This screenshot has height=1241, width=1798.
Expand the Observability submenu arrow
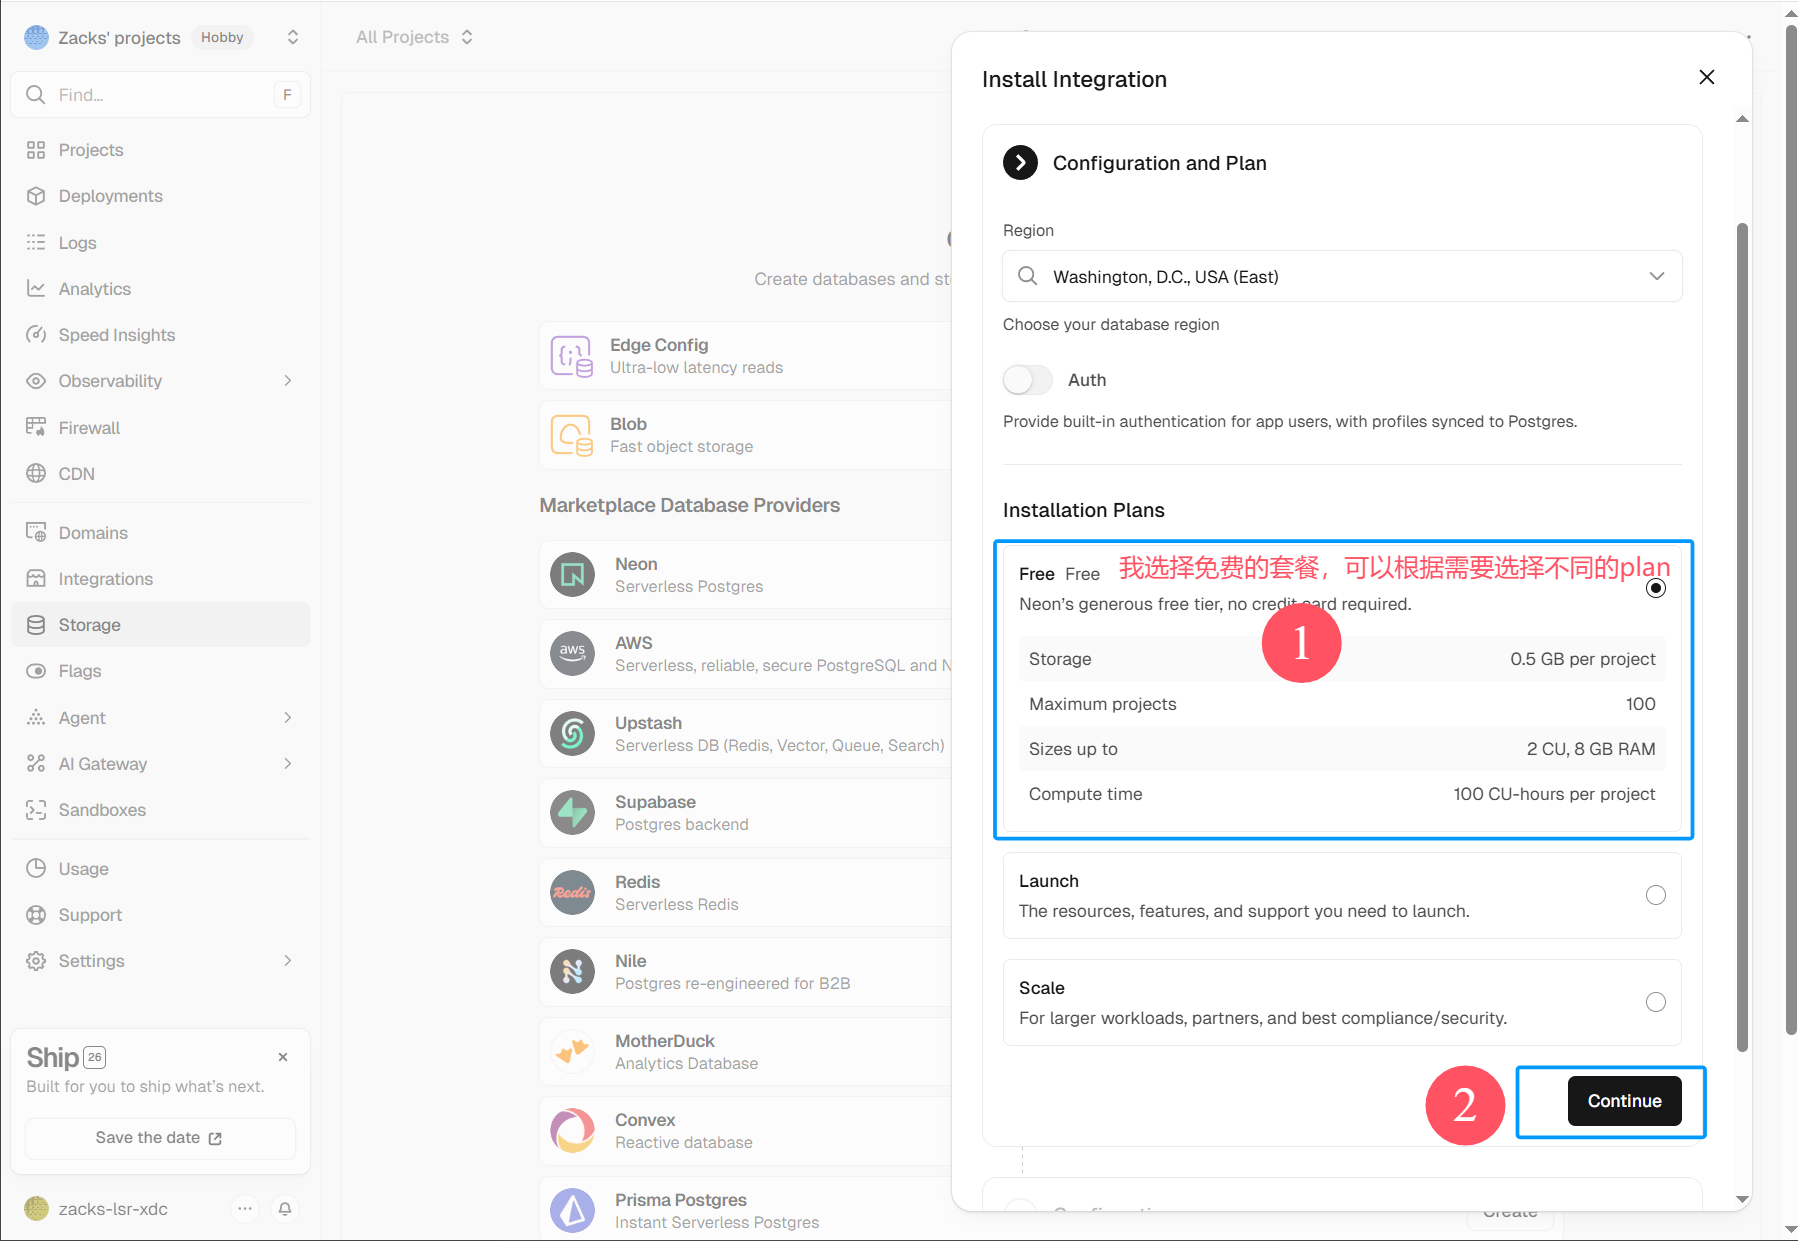pyautogui.click(x=288, y=381)
